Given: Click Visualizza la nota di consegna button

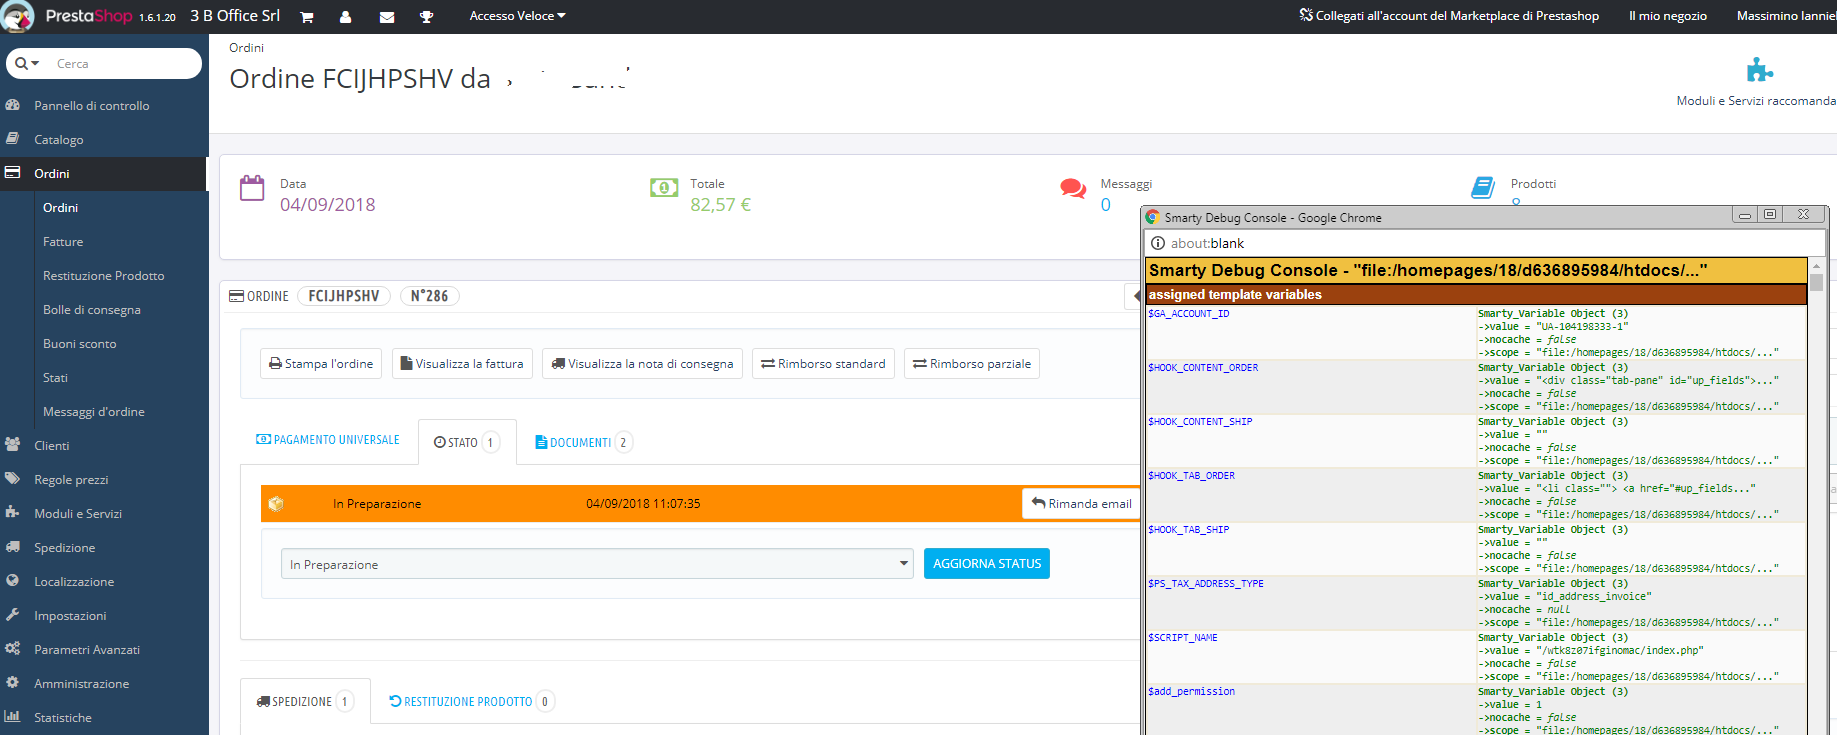Looking at the screenshot, I should tap(642, 363).
